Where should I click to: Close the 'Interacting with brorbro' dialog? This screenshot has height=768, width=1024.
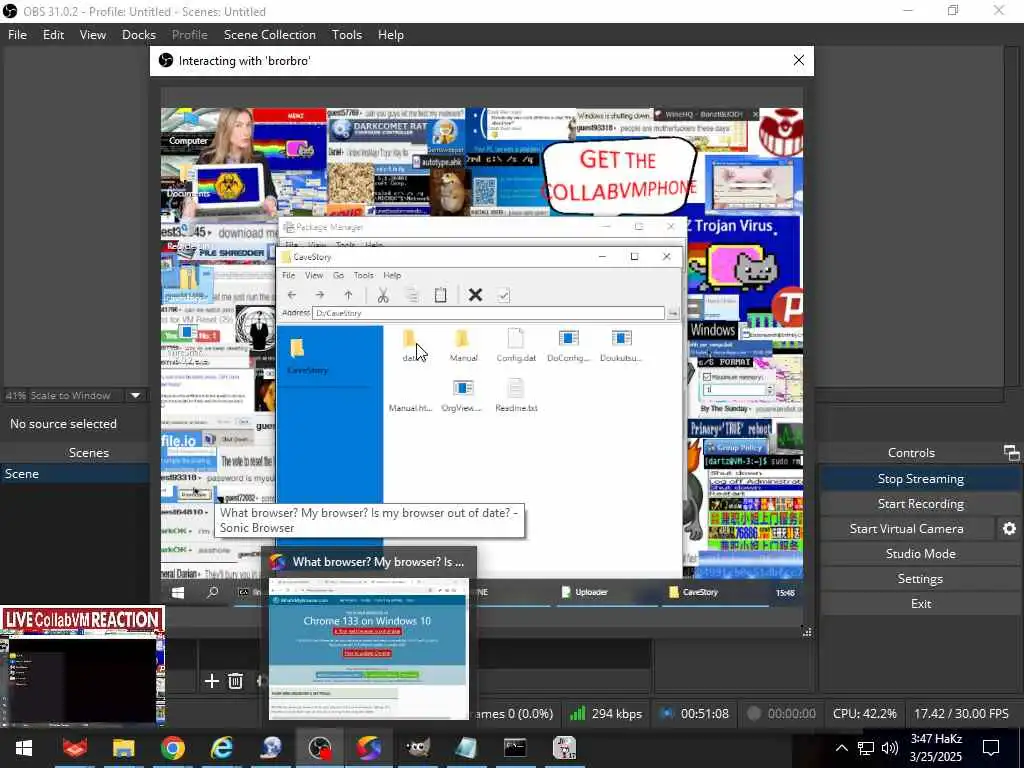point(798,60)
